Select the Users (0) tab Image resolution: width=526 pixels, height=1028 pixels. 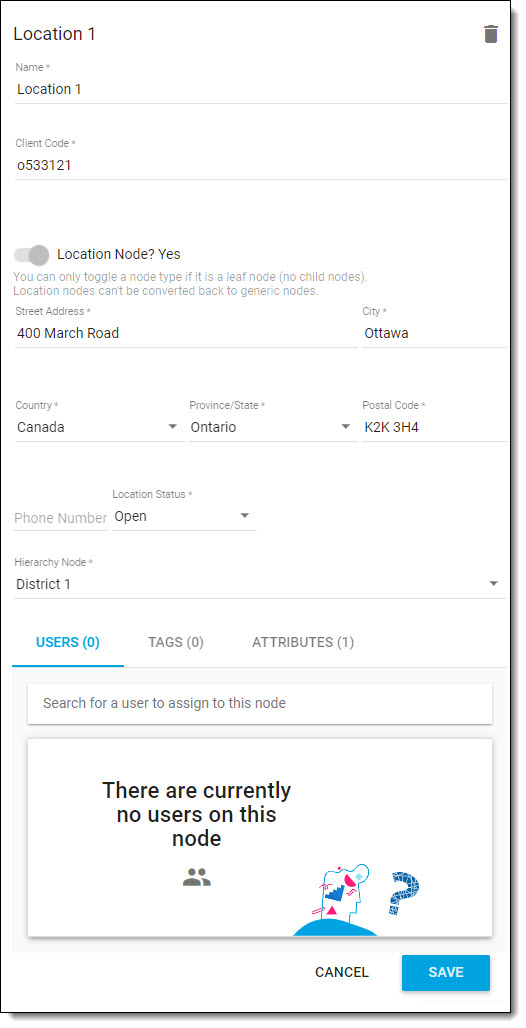click(68, 642)
